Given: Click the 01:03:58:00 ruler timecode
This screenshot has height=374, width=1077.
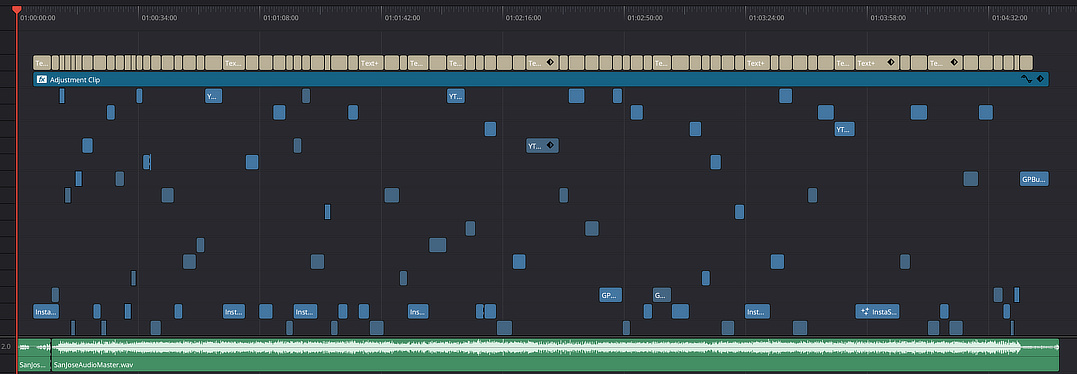Looking at the screenshot, I should 888,18.
